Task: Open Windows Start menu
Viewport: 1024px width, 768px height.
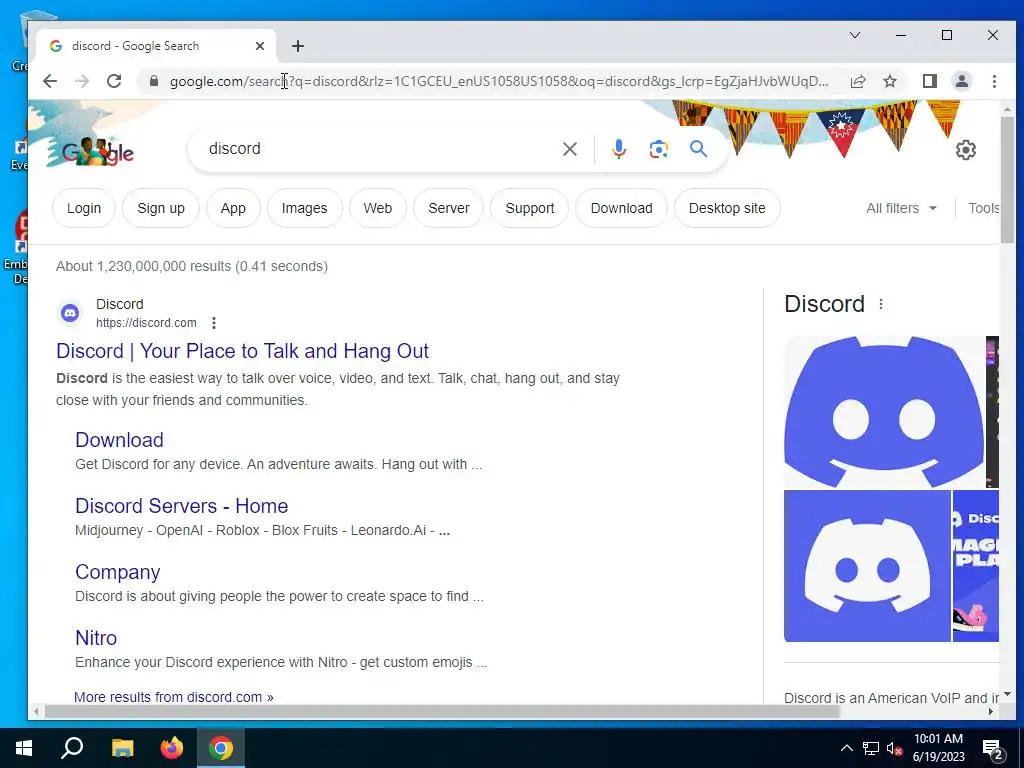Action: 24,748
